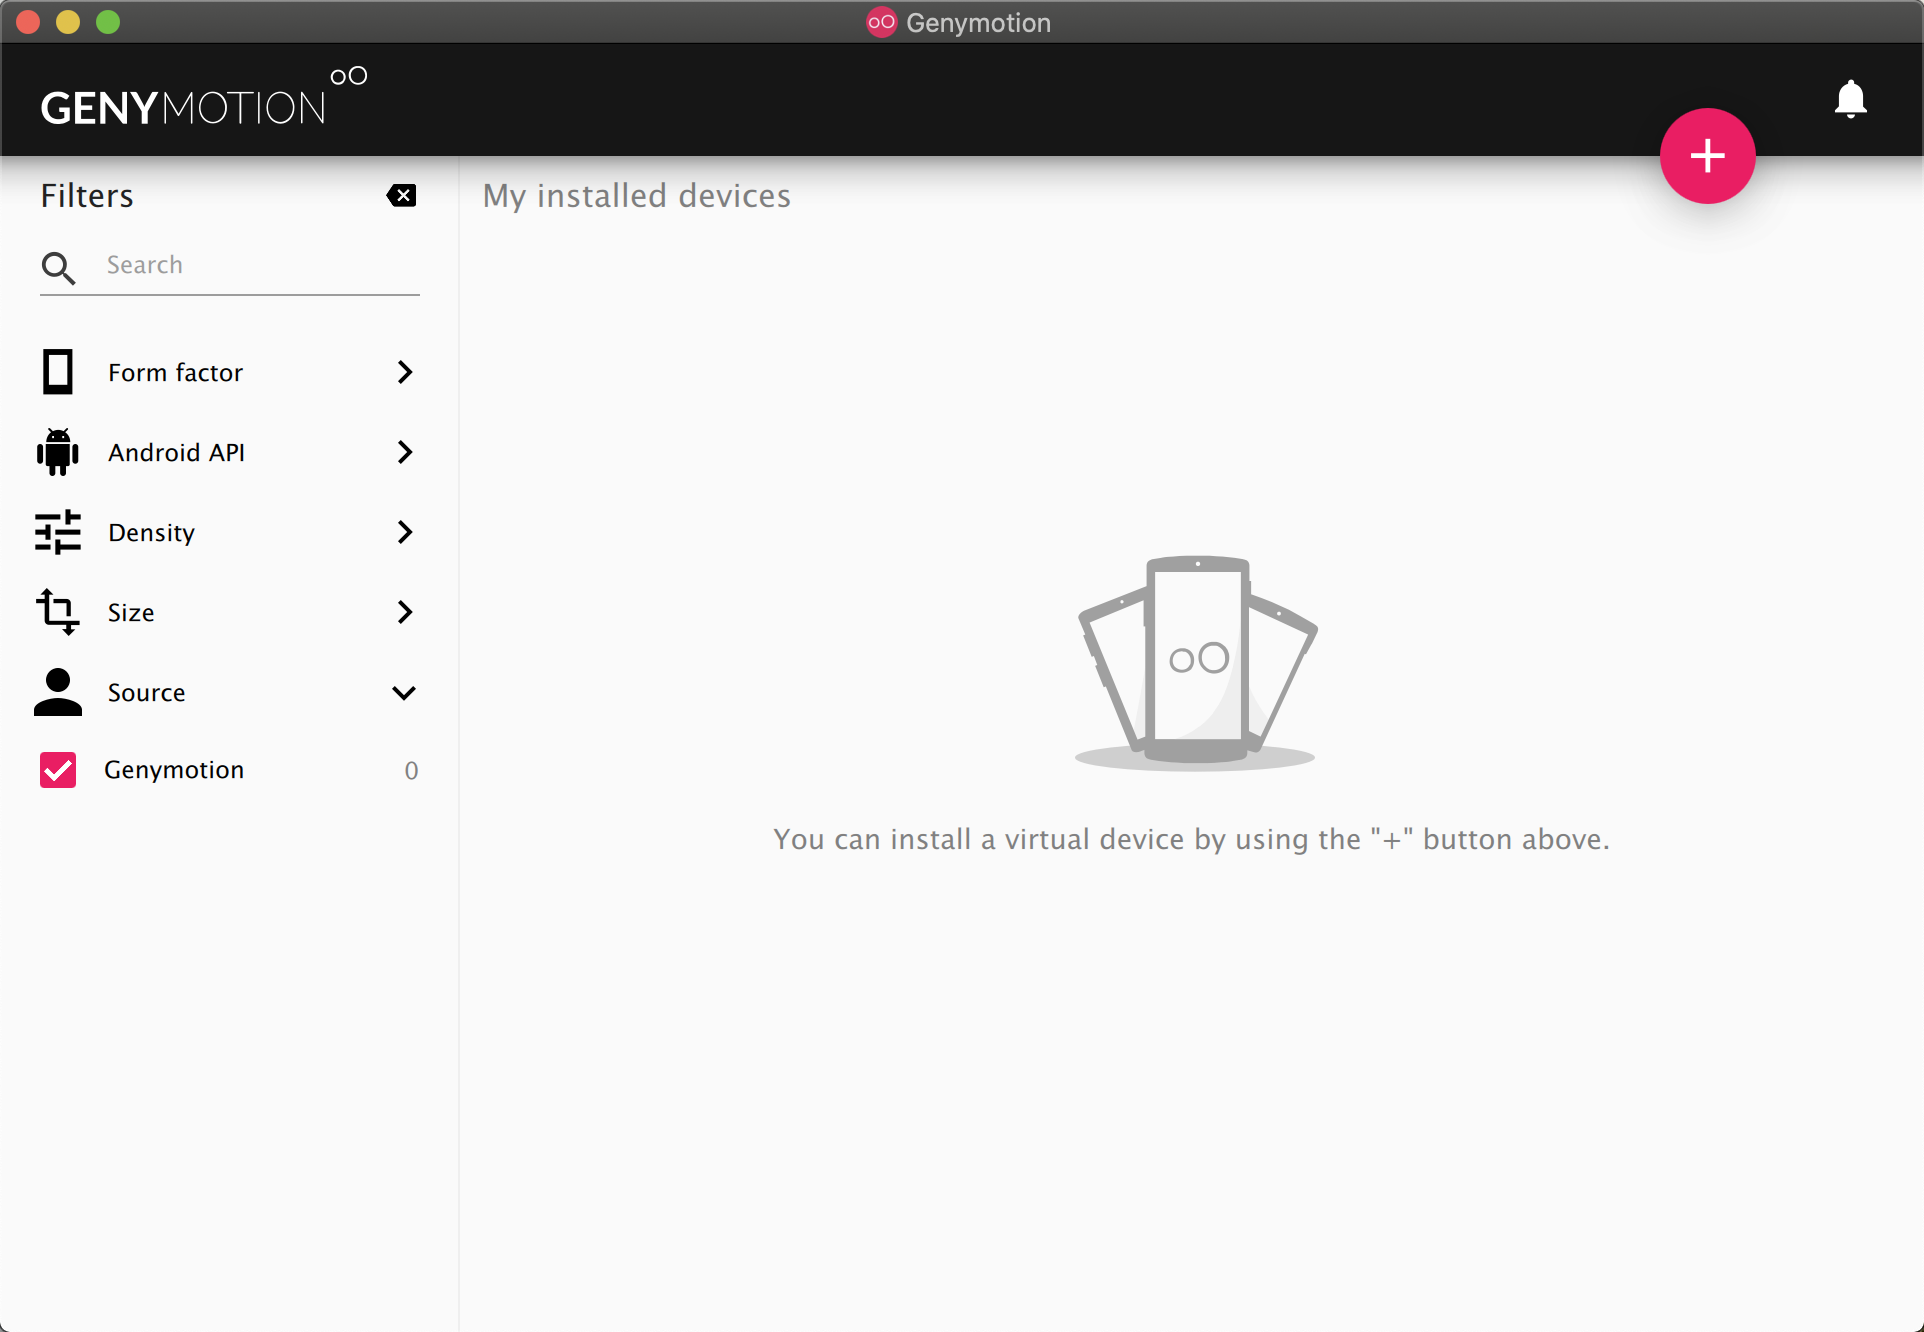The height and width of the screenshot is (1332, 1924).
Task: Click the Genymotion device count 0
Action: [x=411, y=771]
